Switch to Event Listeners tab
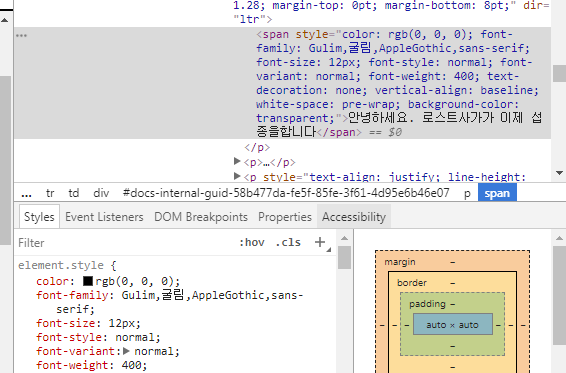The width and height of the screenshot is (566, 373). 104,217
